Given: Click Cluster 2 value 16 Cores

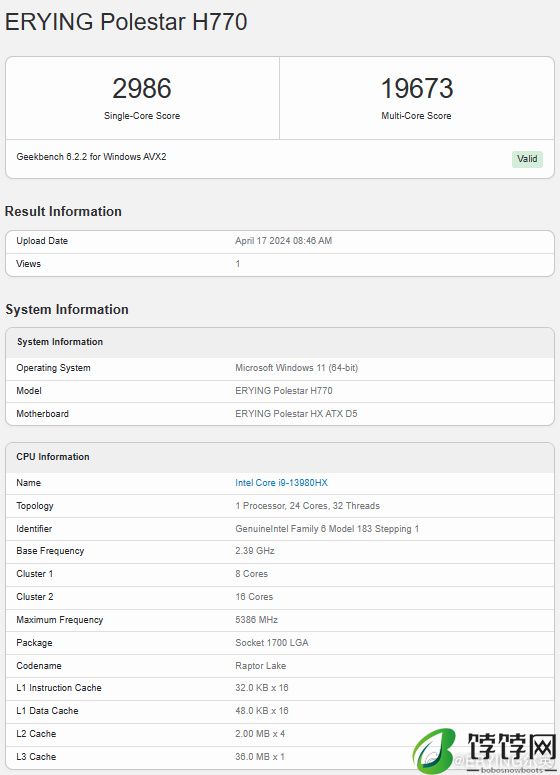Looking at the screenshot, I should 254,597.
